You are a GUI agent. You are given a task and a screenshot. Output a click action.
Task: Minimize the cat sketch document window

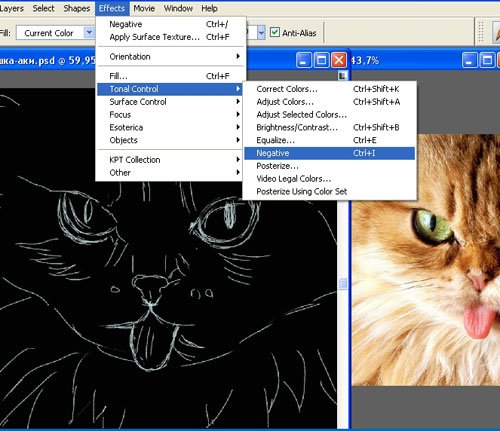[x=304, y=60]
